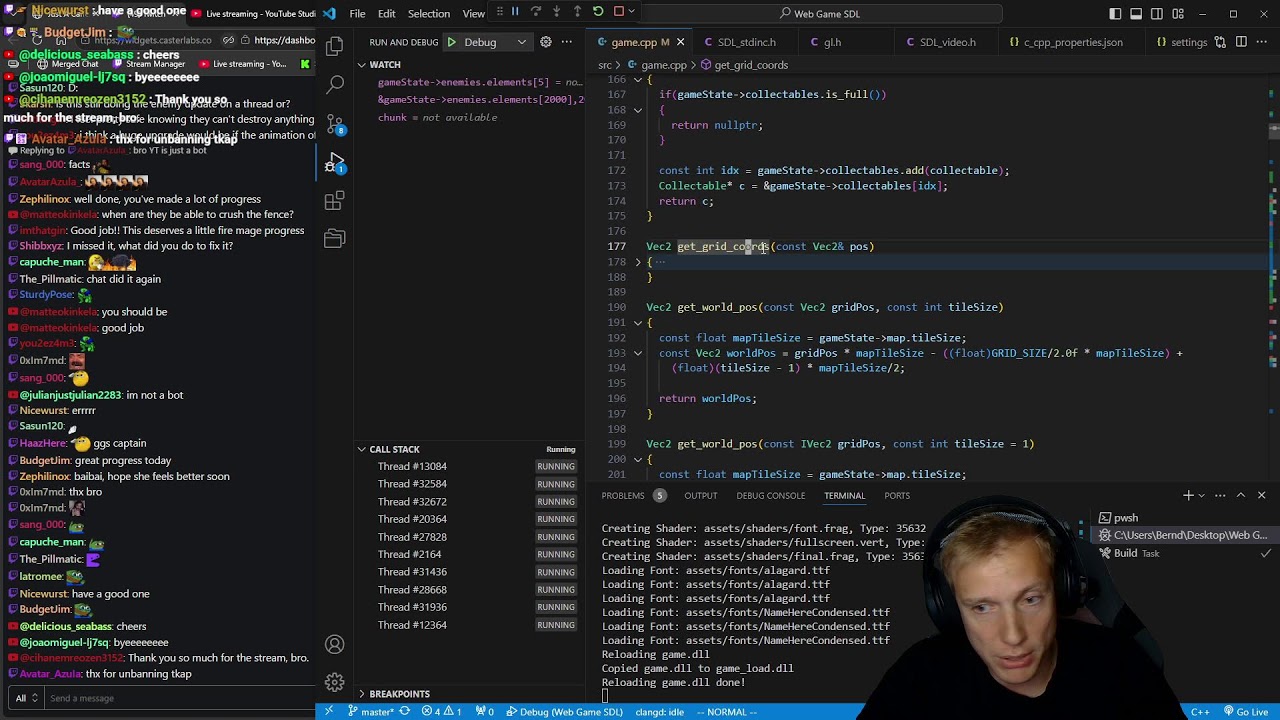This screenshot has height=720, width=1280.
Task: Open the Selection menu
Action: (x=428, y=13)
